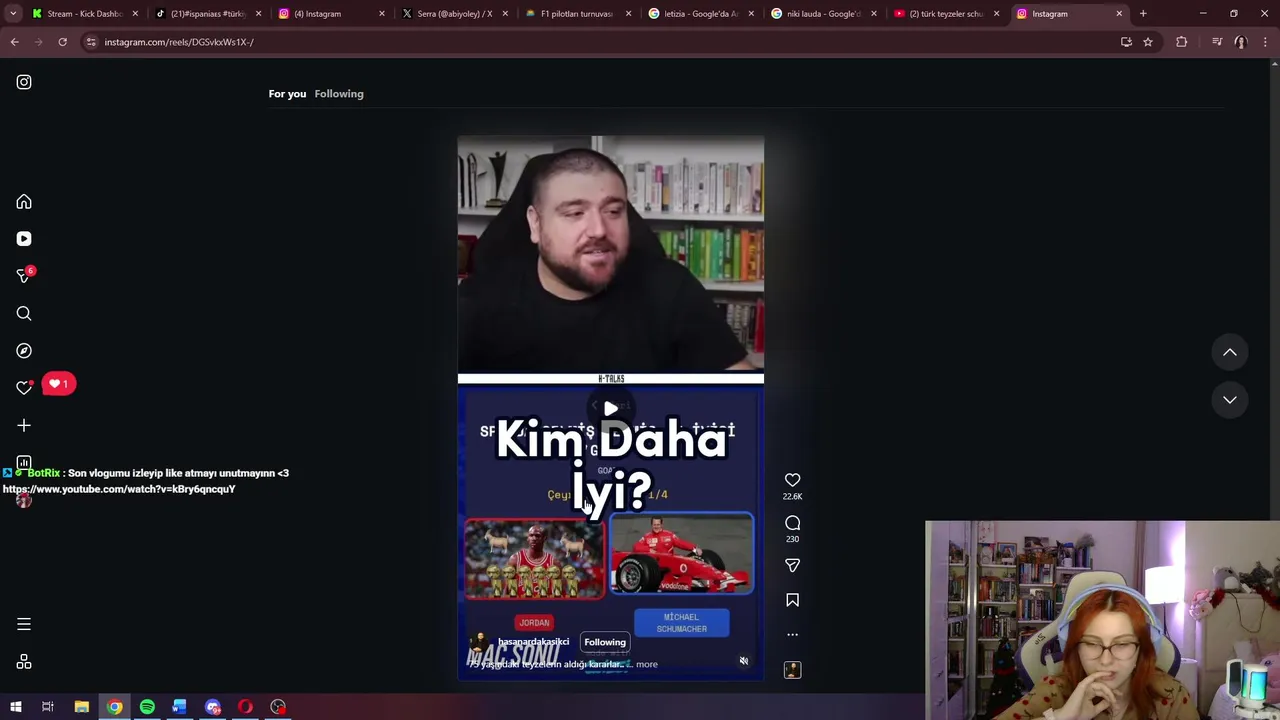Screen dimensions: 1280x720
Task: Open Instagram logo at sidebar top
Action: tap(24, 82)
